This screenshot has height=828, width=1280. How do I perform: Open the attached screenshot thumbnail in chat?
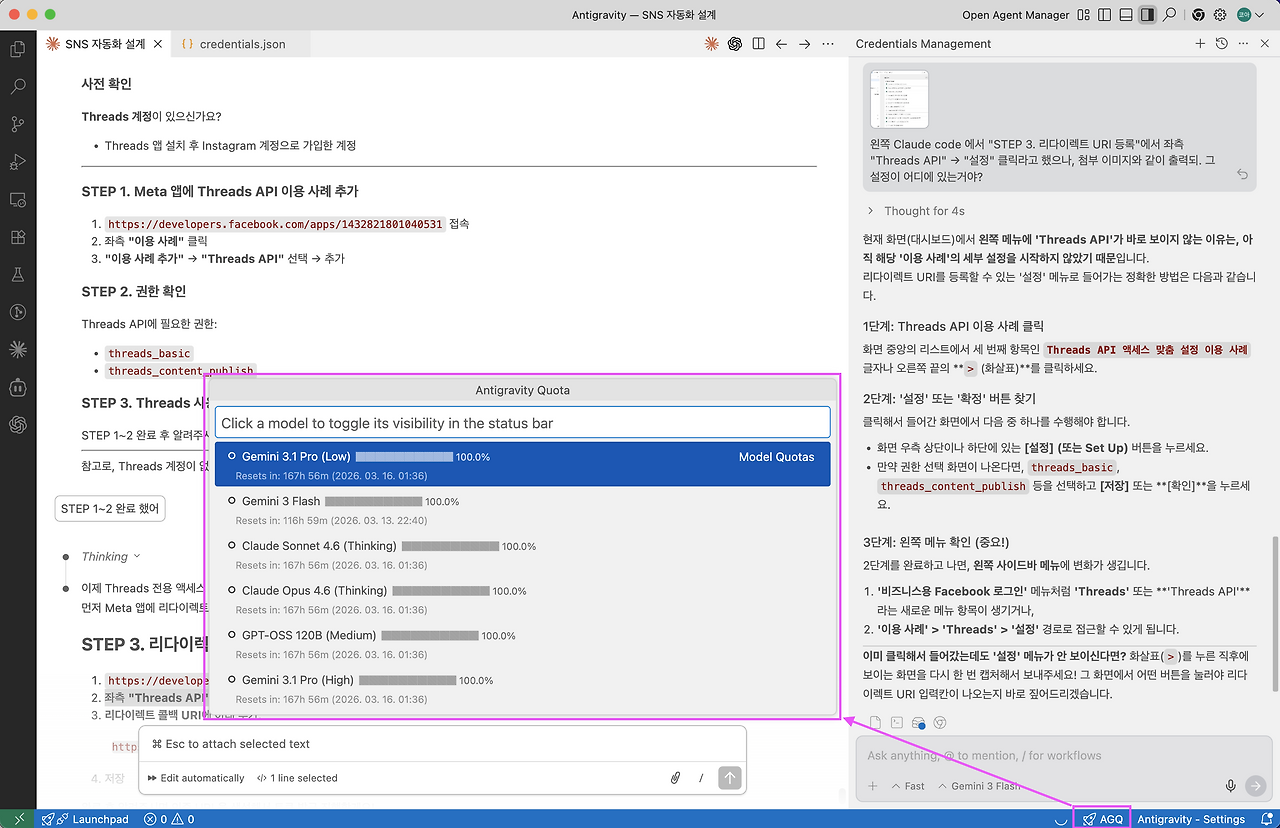pyautogui.click(x=899, y=99)
